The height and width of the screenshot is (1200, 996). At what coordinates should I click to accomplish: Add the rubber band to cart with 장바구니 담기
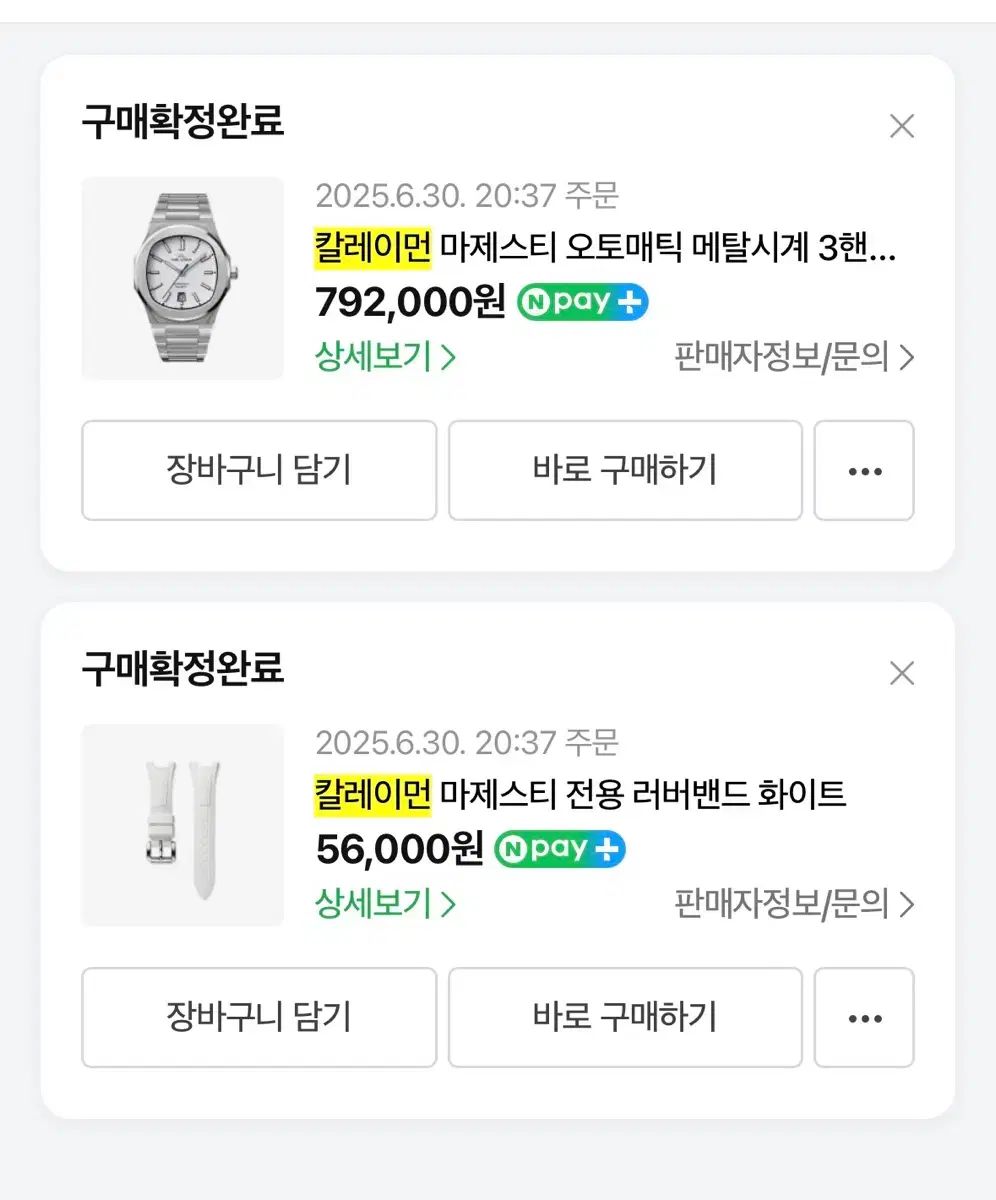click(259, 1018)
